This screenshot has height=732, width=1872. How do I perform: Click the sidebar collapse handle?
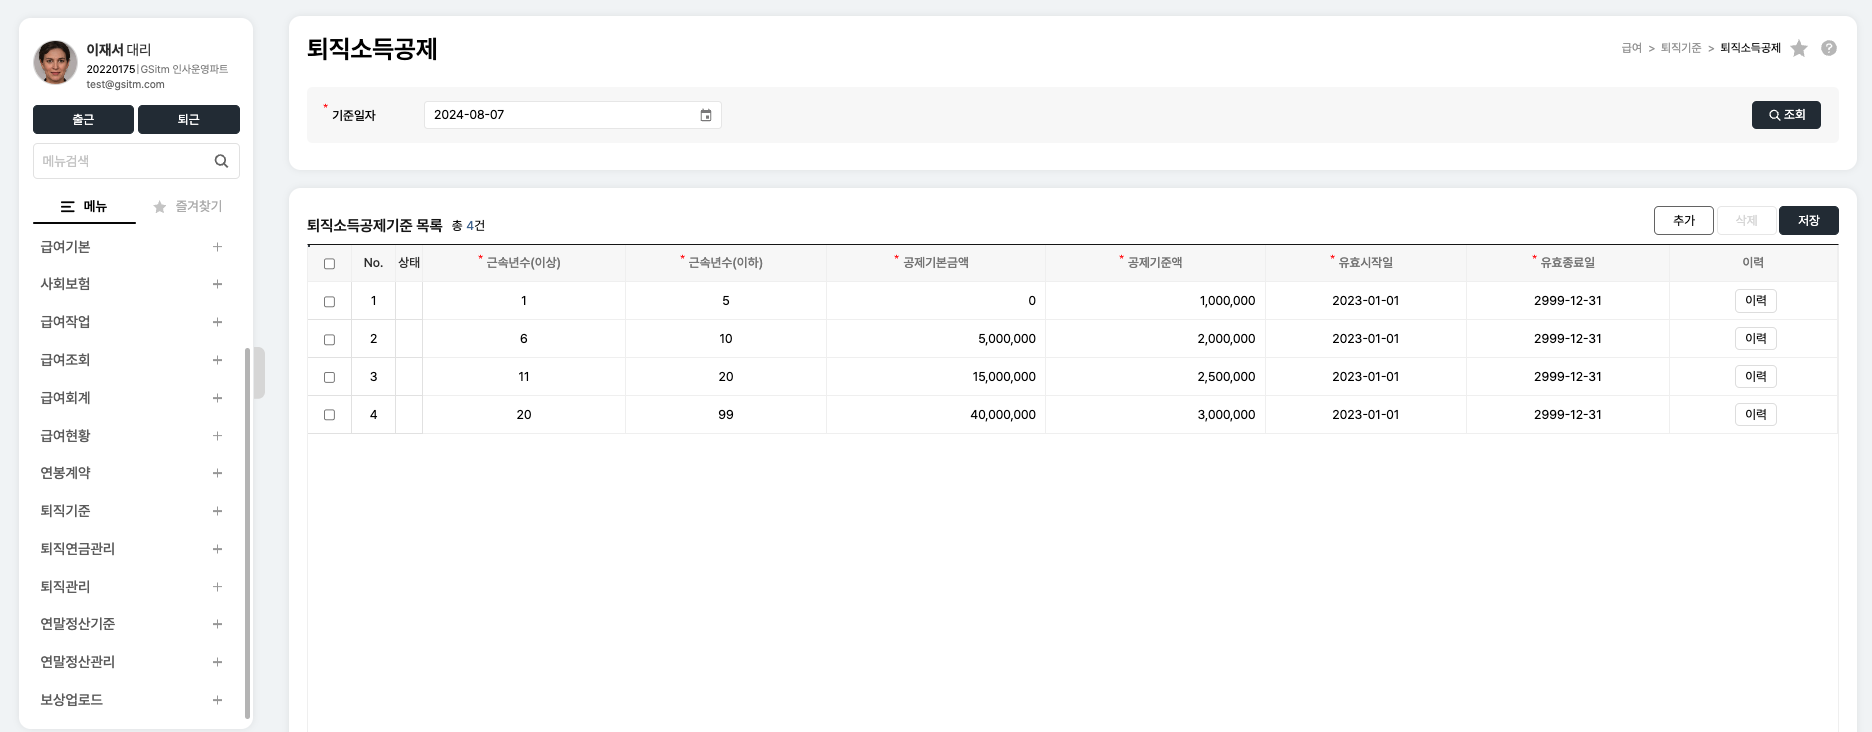pos(259,372)
